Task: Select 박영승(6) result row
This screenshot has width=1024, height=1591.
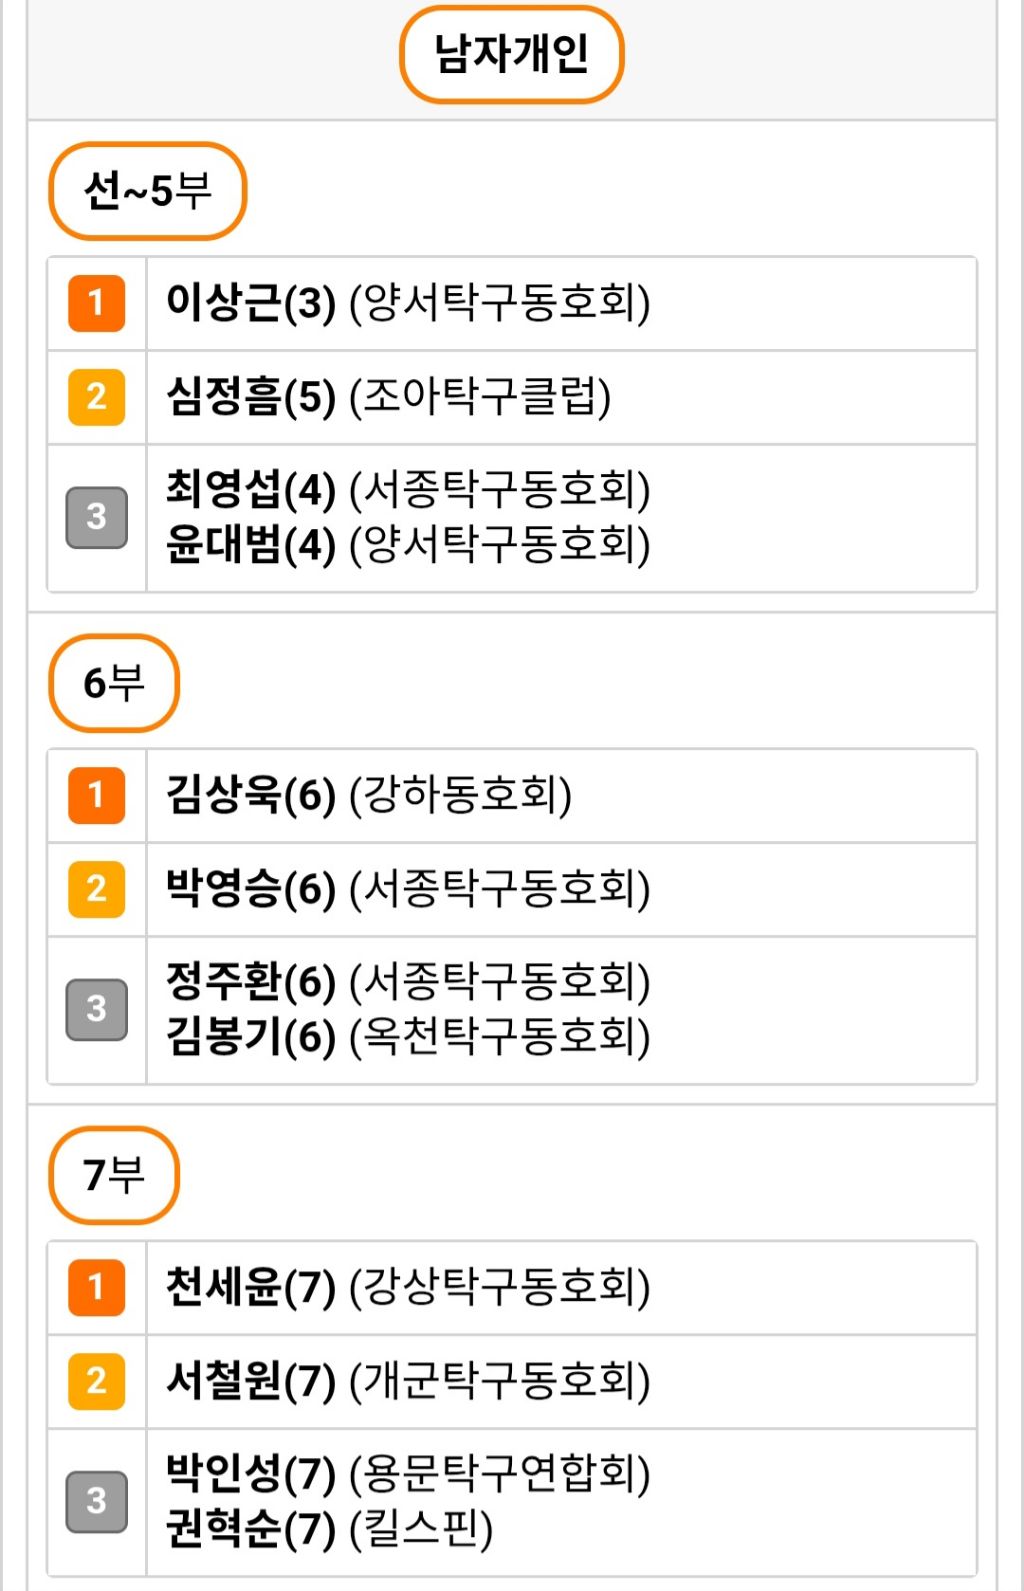Action: (x=408, y=889)
